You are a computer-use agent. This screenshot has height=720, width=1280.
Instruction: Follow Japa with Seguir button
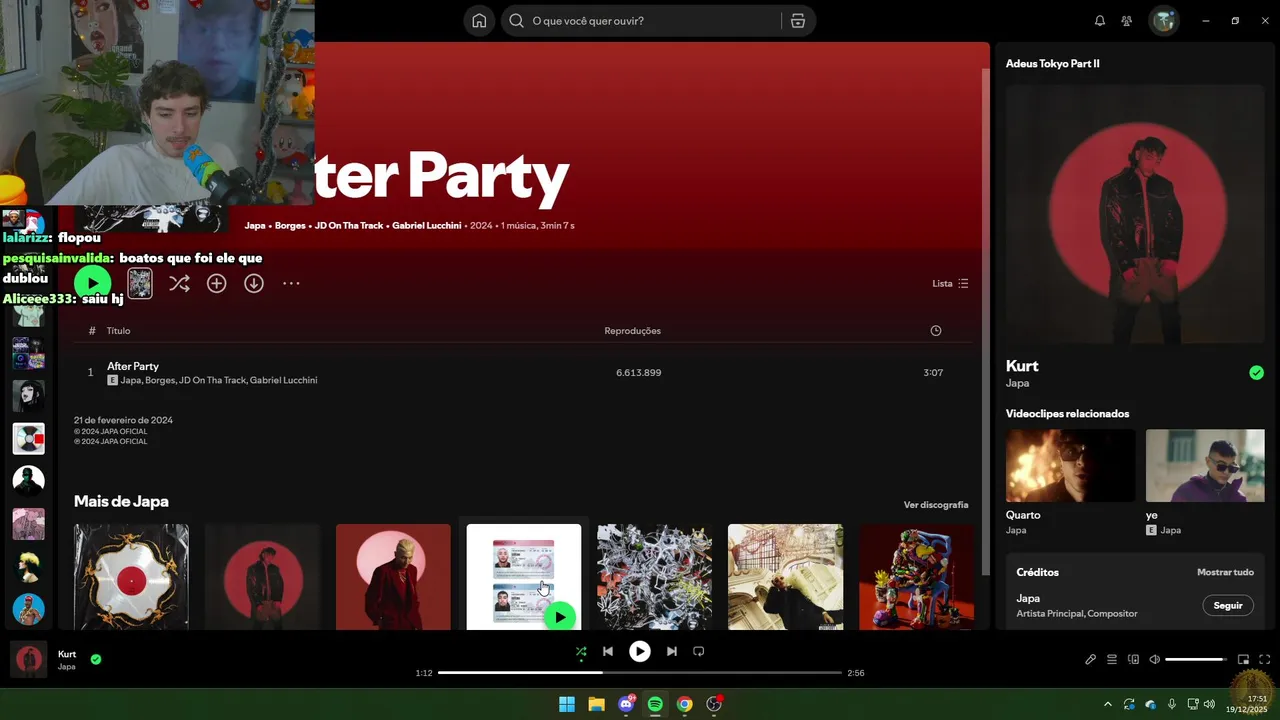[1228, 606]
